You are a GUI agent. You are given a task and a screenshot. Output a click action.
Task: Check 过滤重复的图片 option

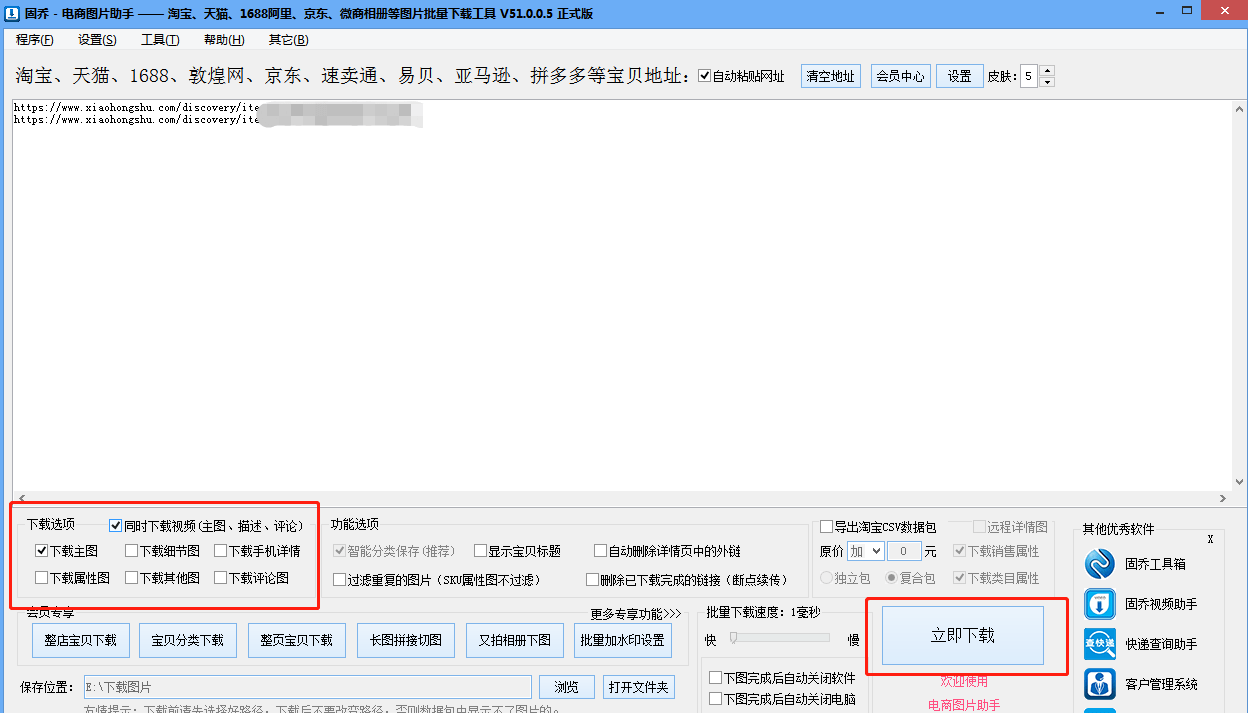340,580
